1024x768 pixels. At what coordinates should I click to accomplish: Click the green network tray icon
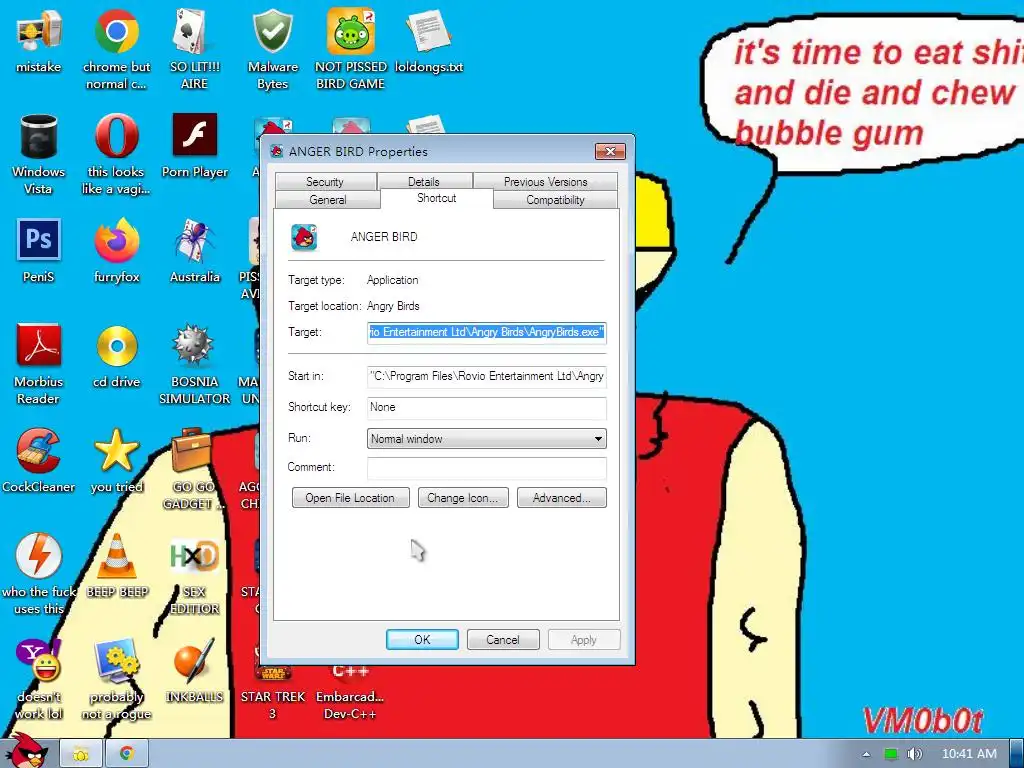(891, 754)
